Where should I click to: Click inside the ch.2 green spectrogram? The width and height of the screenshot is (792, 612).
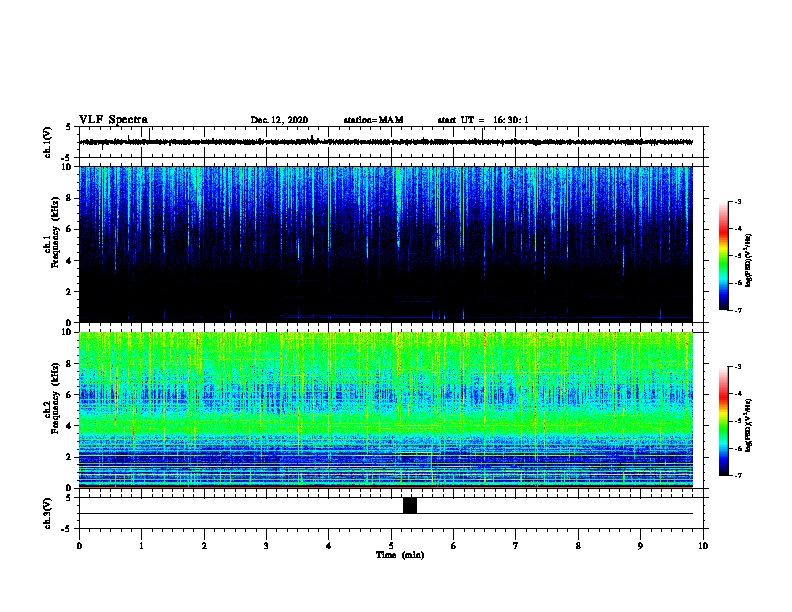(x=386, y=410)
